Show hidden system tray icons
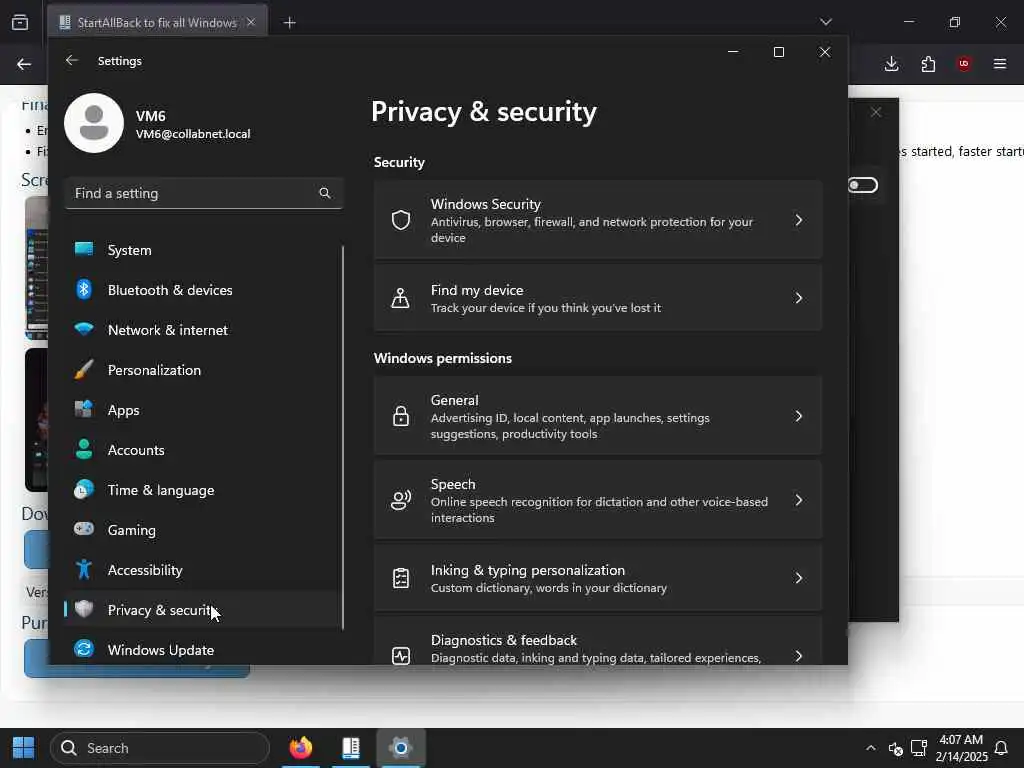1024x768 pixels. pos(871,748)
